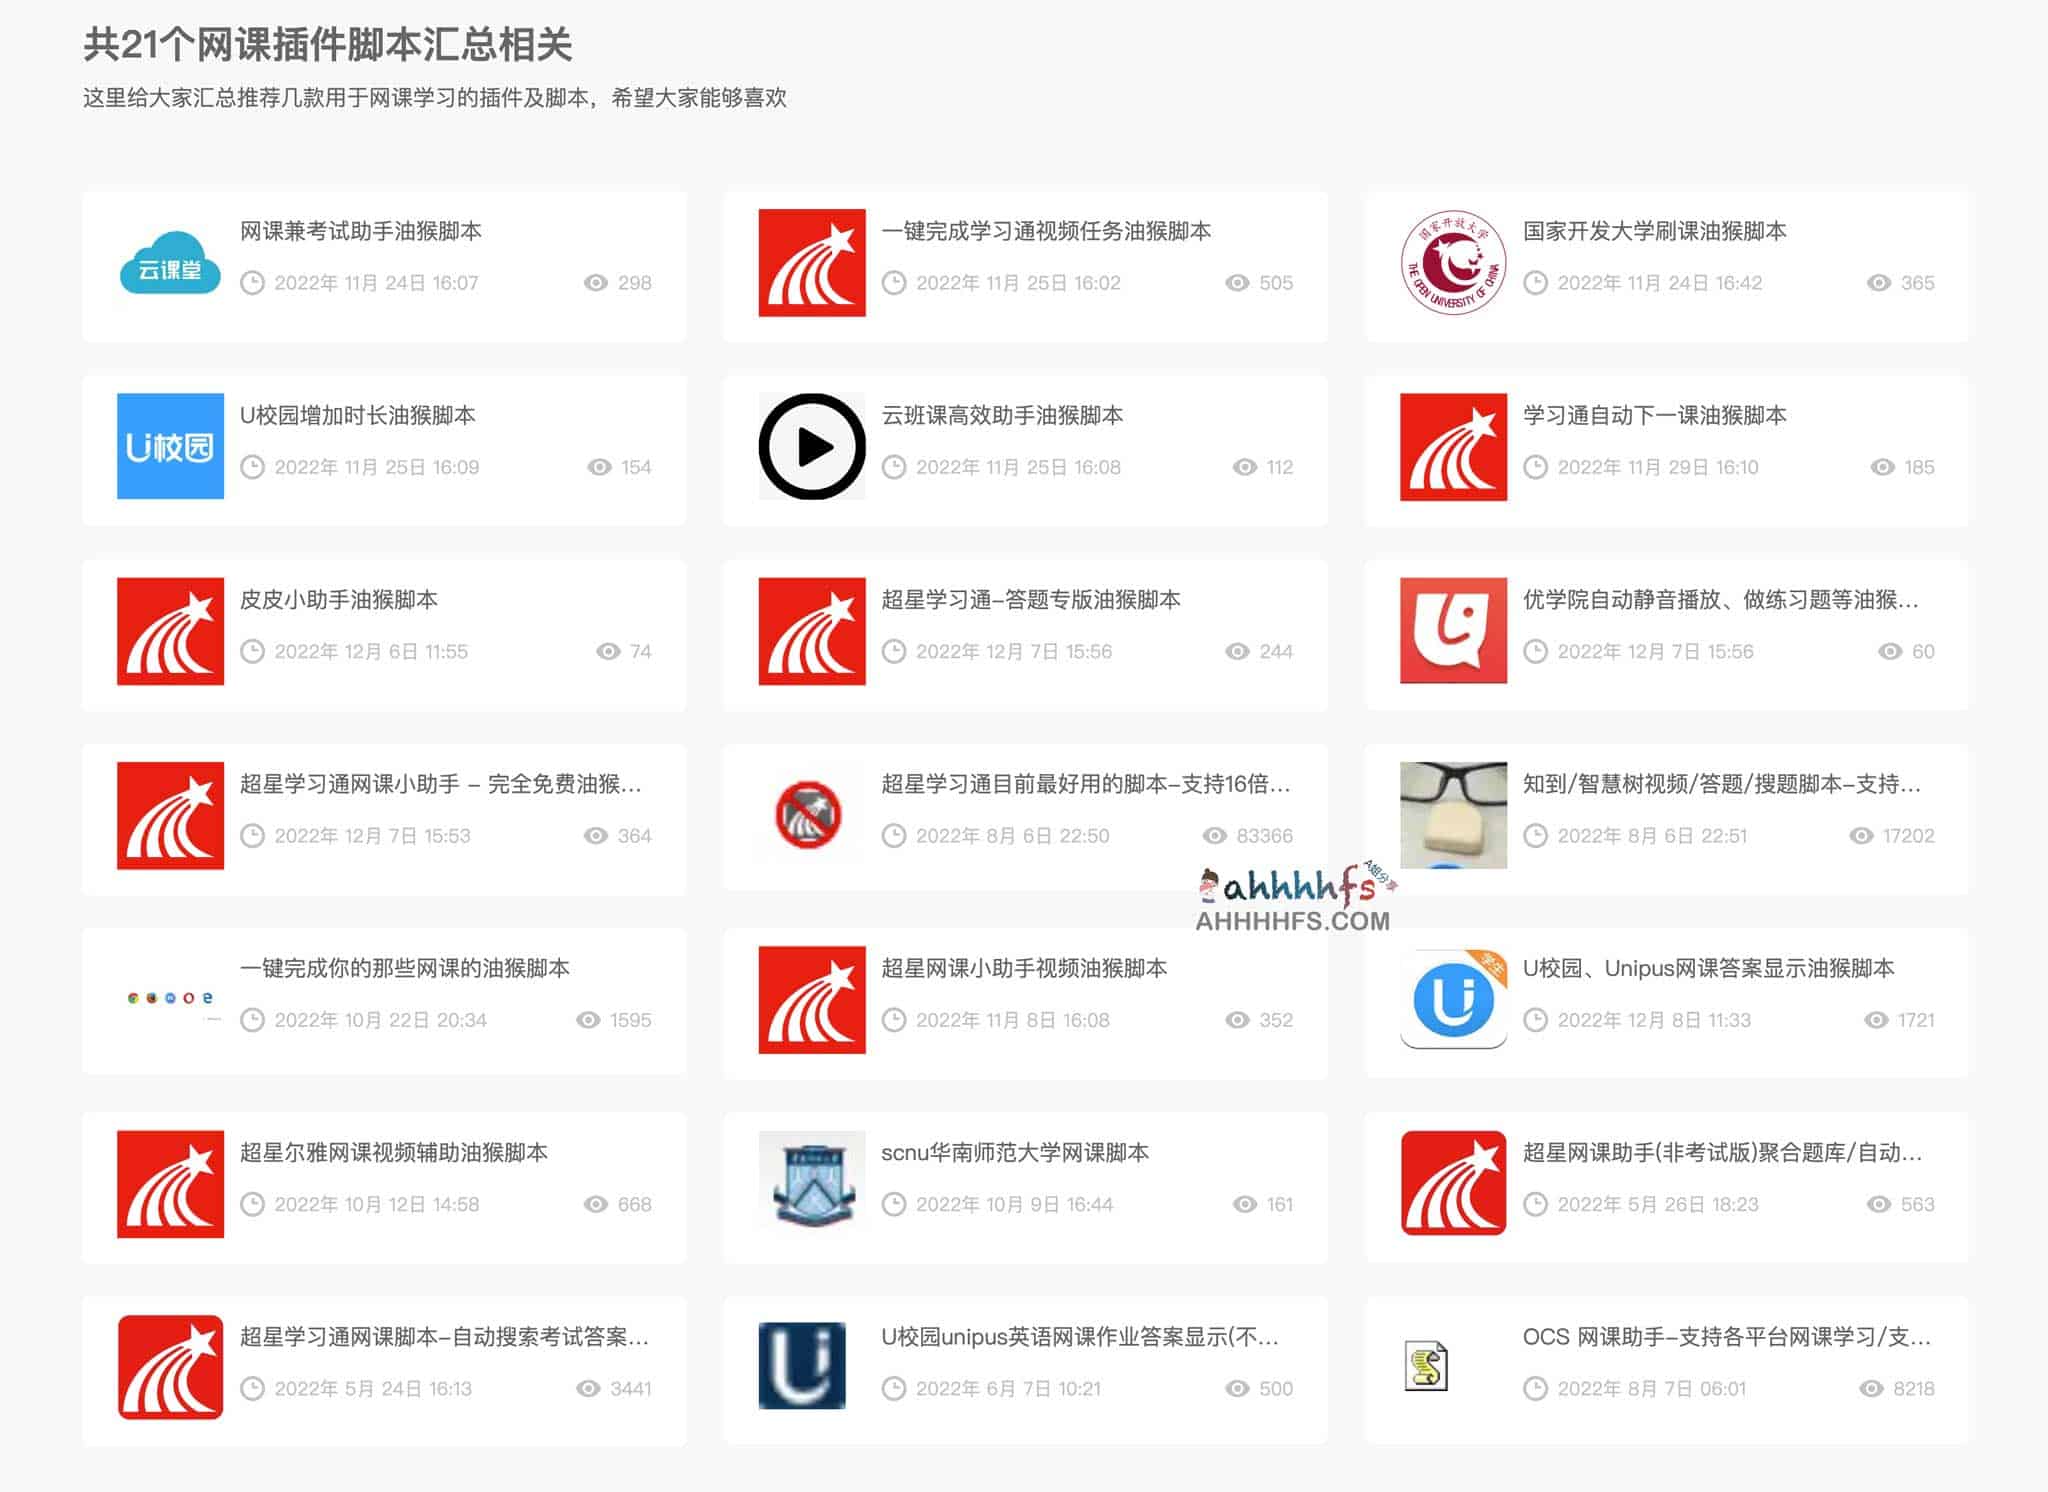
Task: Click the 优学院 red U icon
Action: (x=1452, y=631)
